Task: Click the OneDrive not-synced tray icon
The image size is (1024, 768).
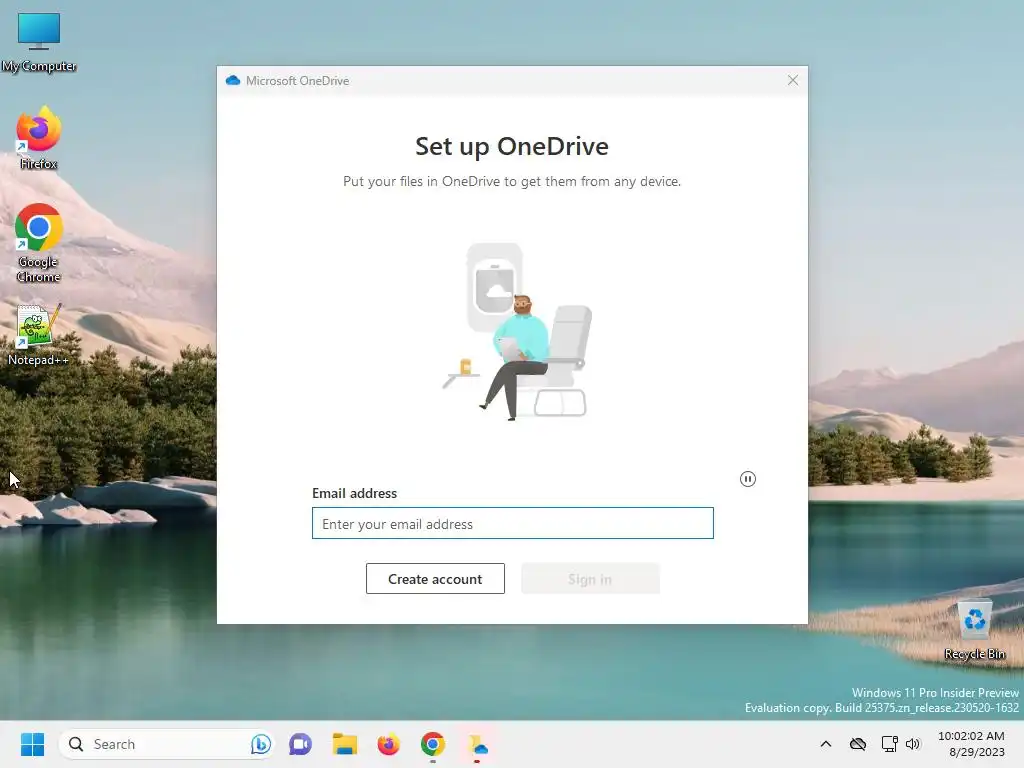Action: (x=857, y=744)
